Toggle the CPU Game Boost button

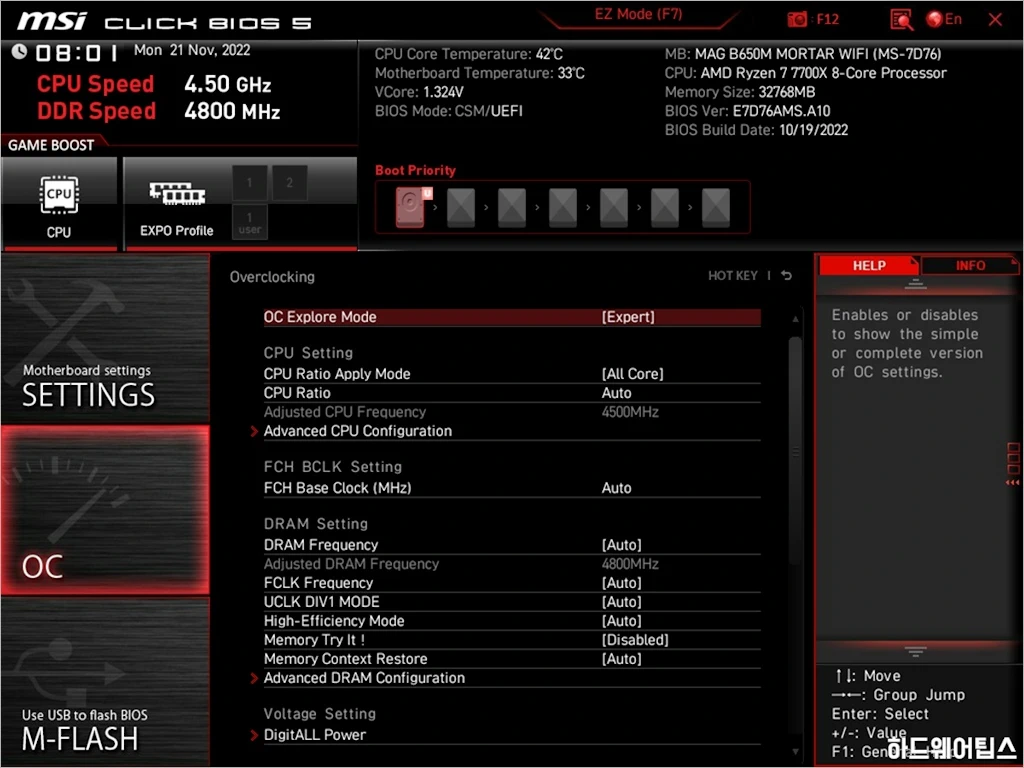coord(59,203)
